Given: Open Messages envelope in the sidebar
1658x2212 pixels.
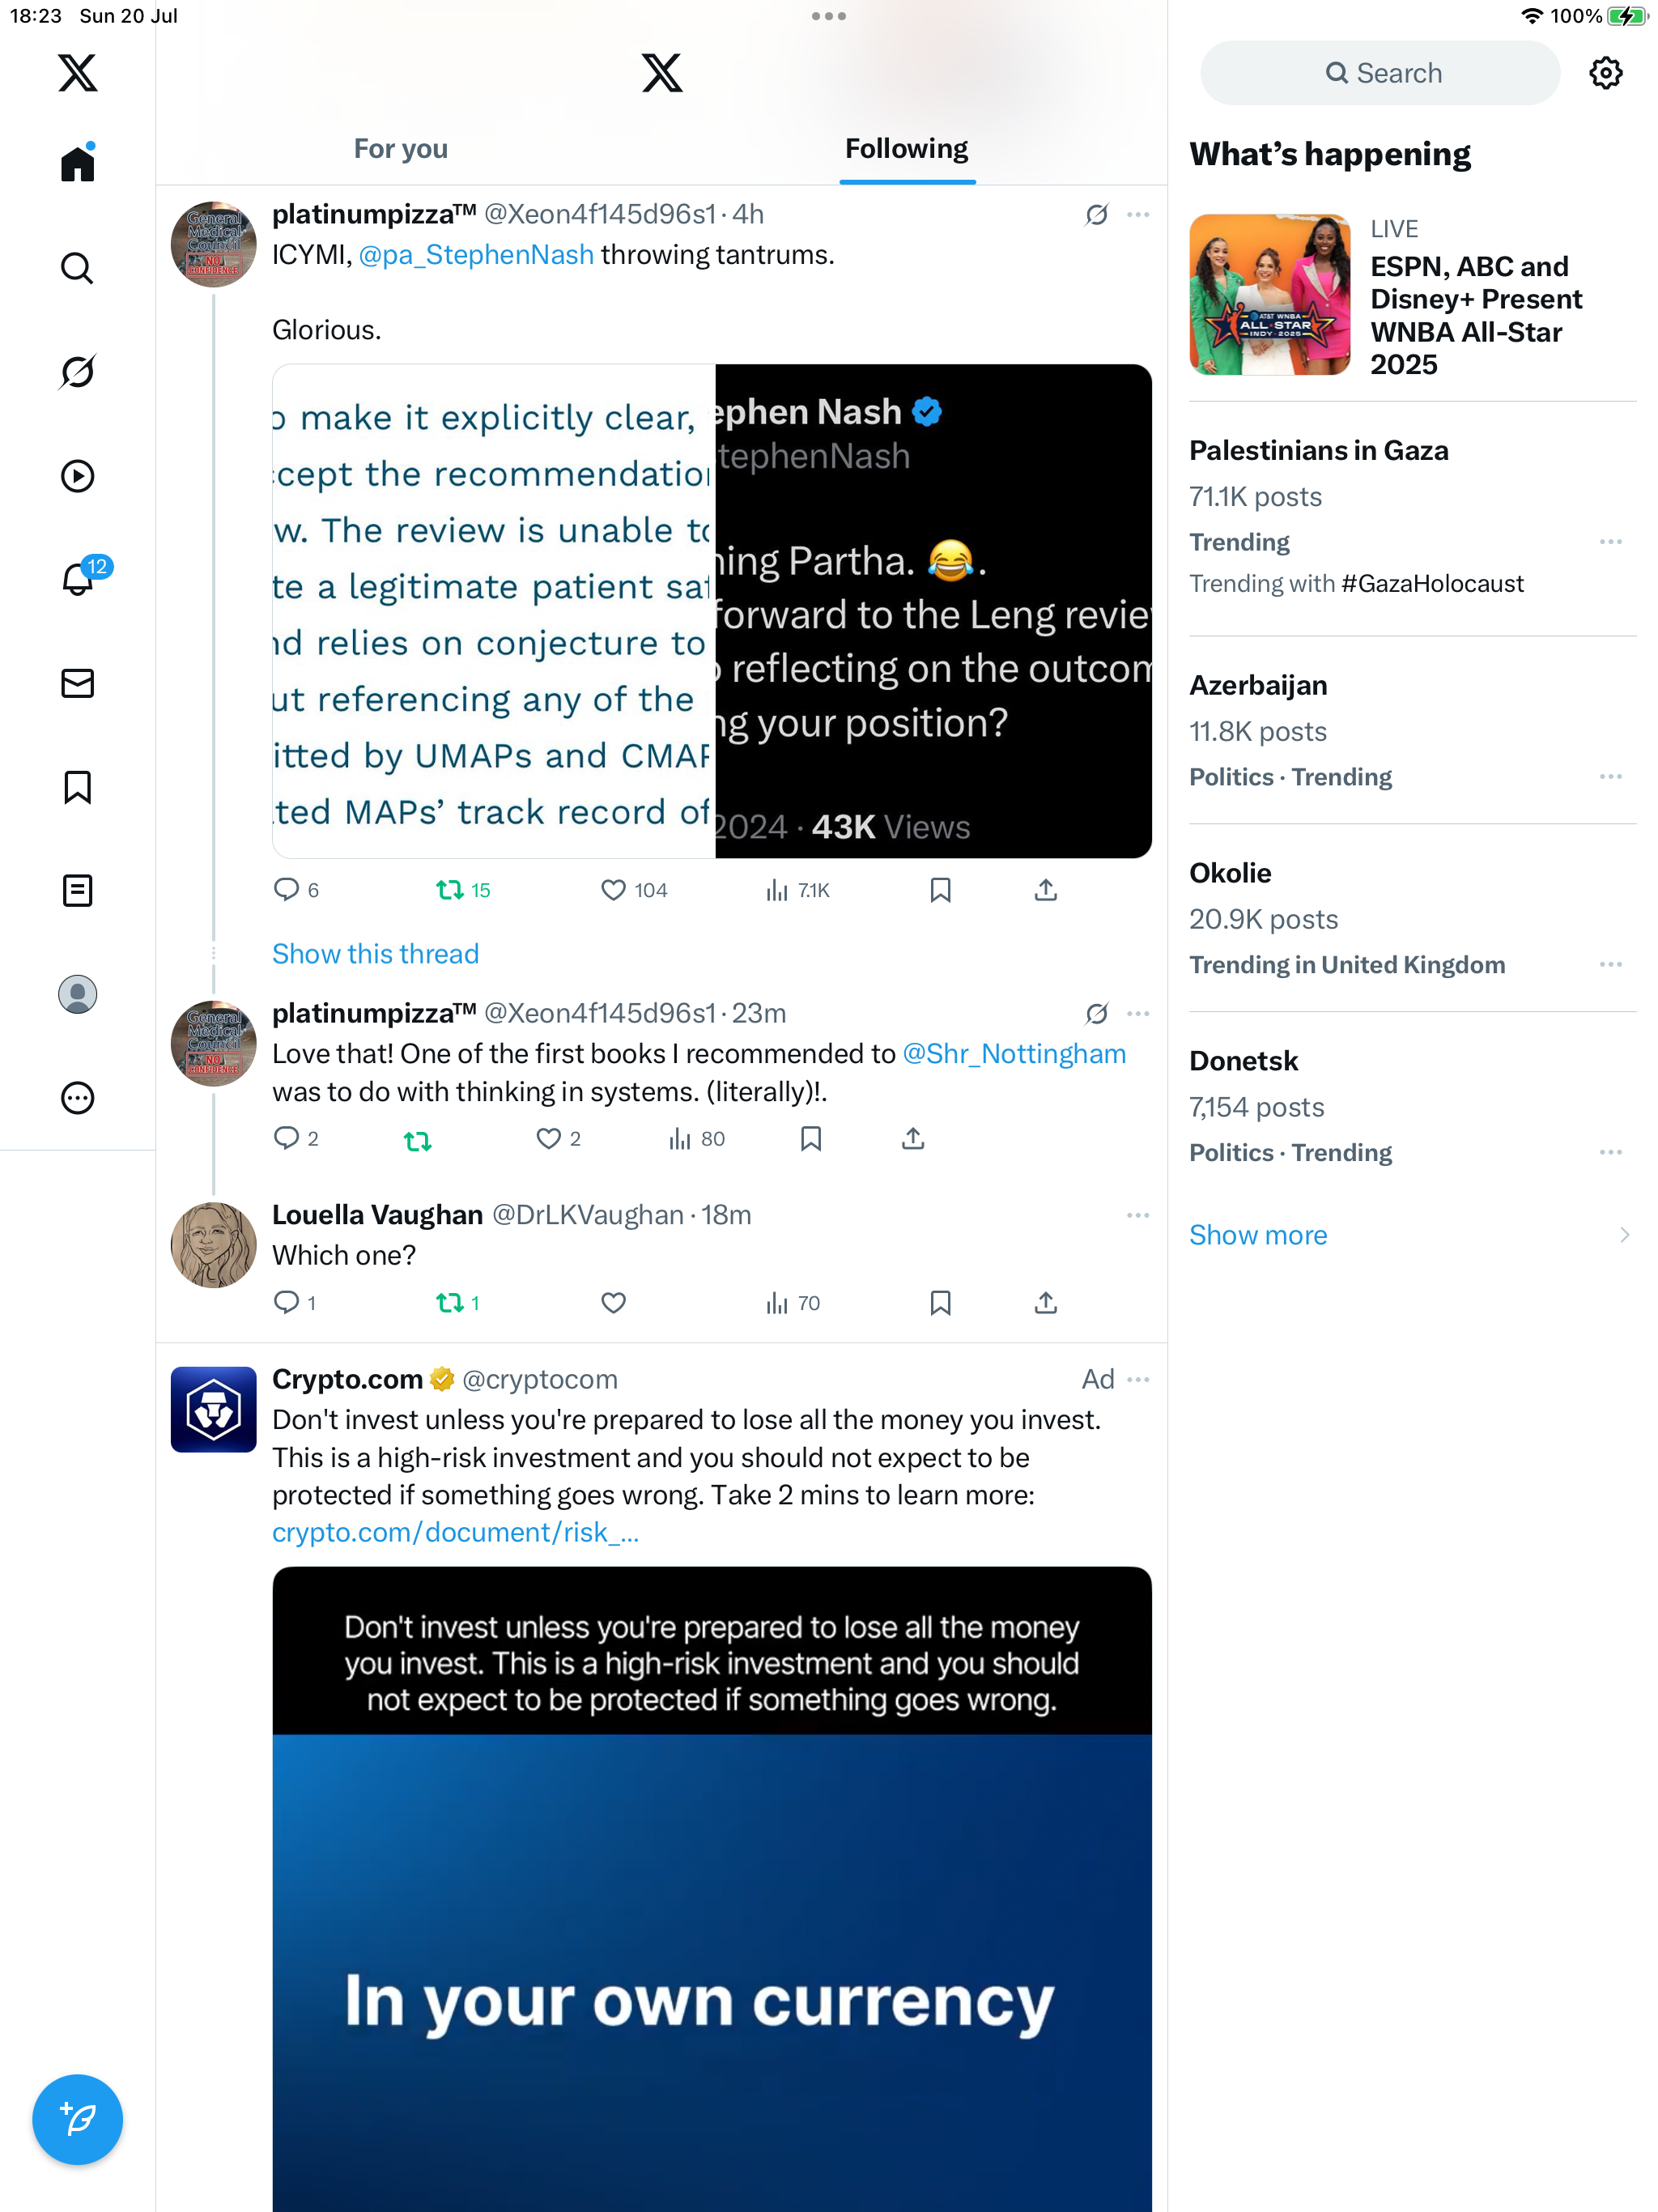Looking at the screenshot, I should (77, 684).
